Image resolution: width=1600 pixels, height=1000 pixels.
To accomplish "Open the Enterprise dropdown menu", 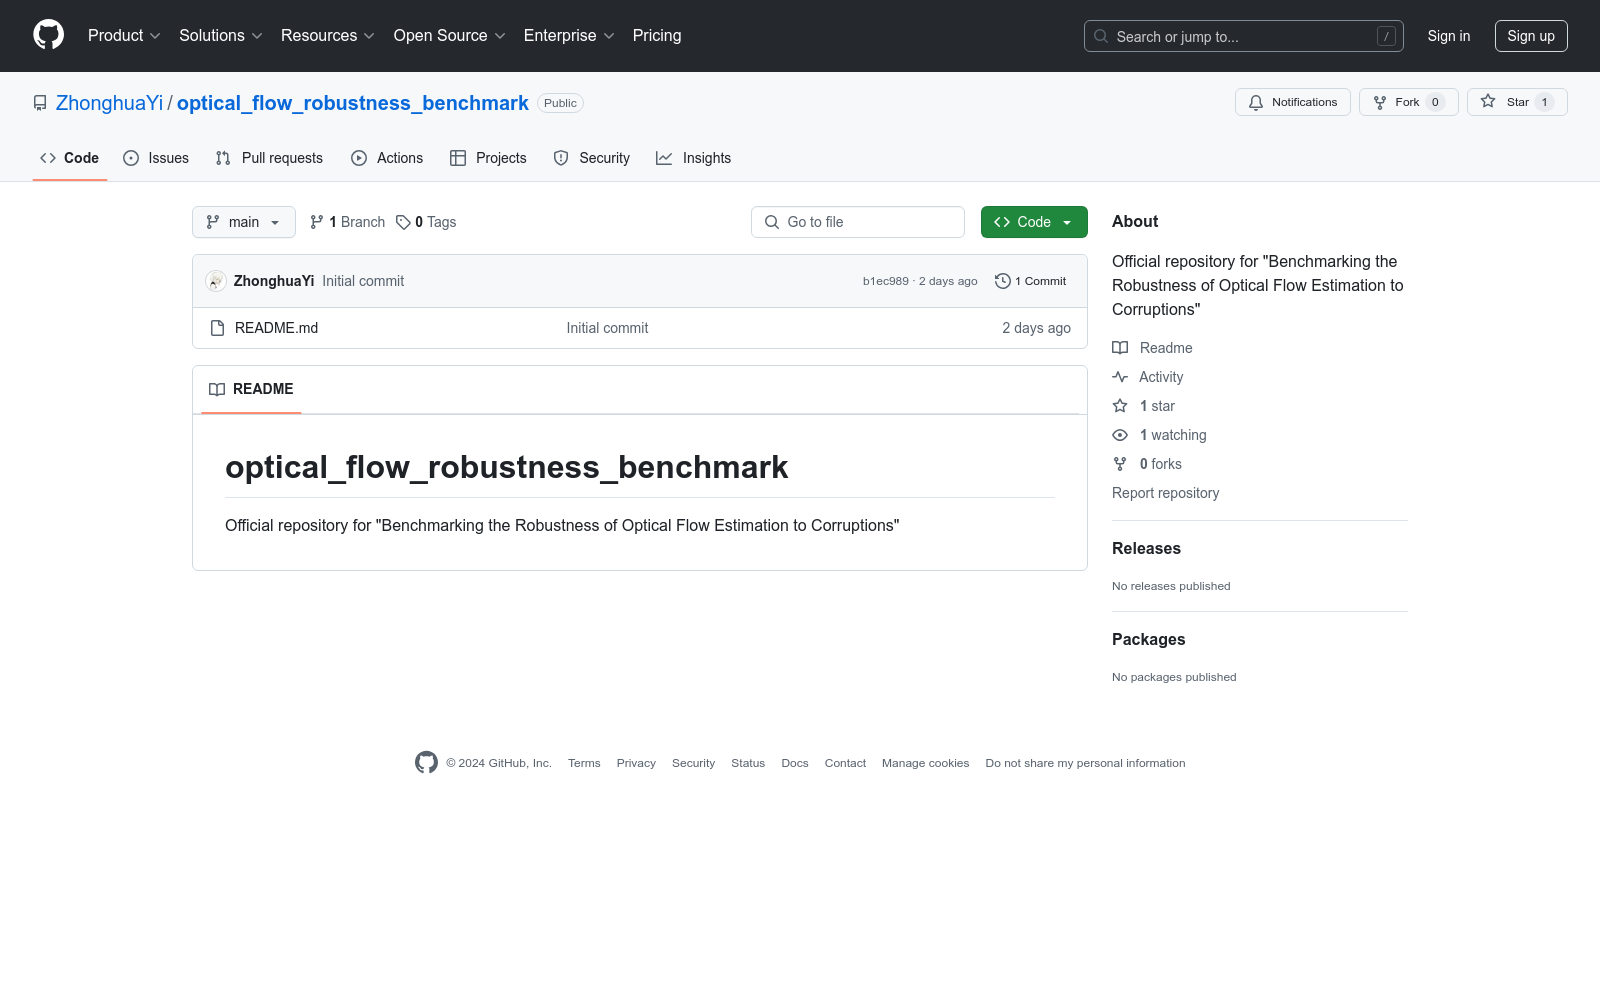I will (569, 36).
